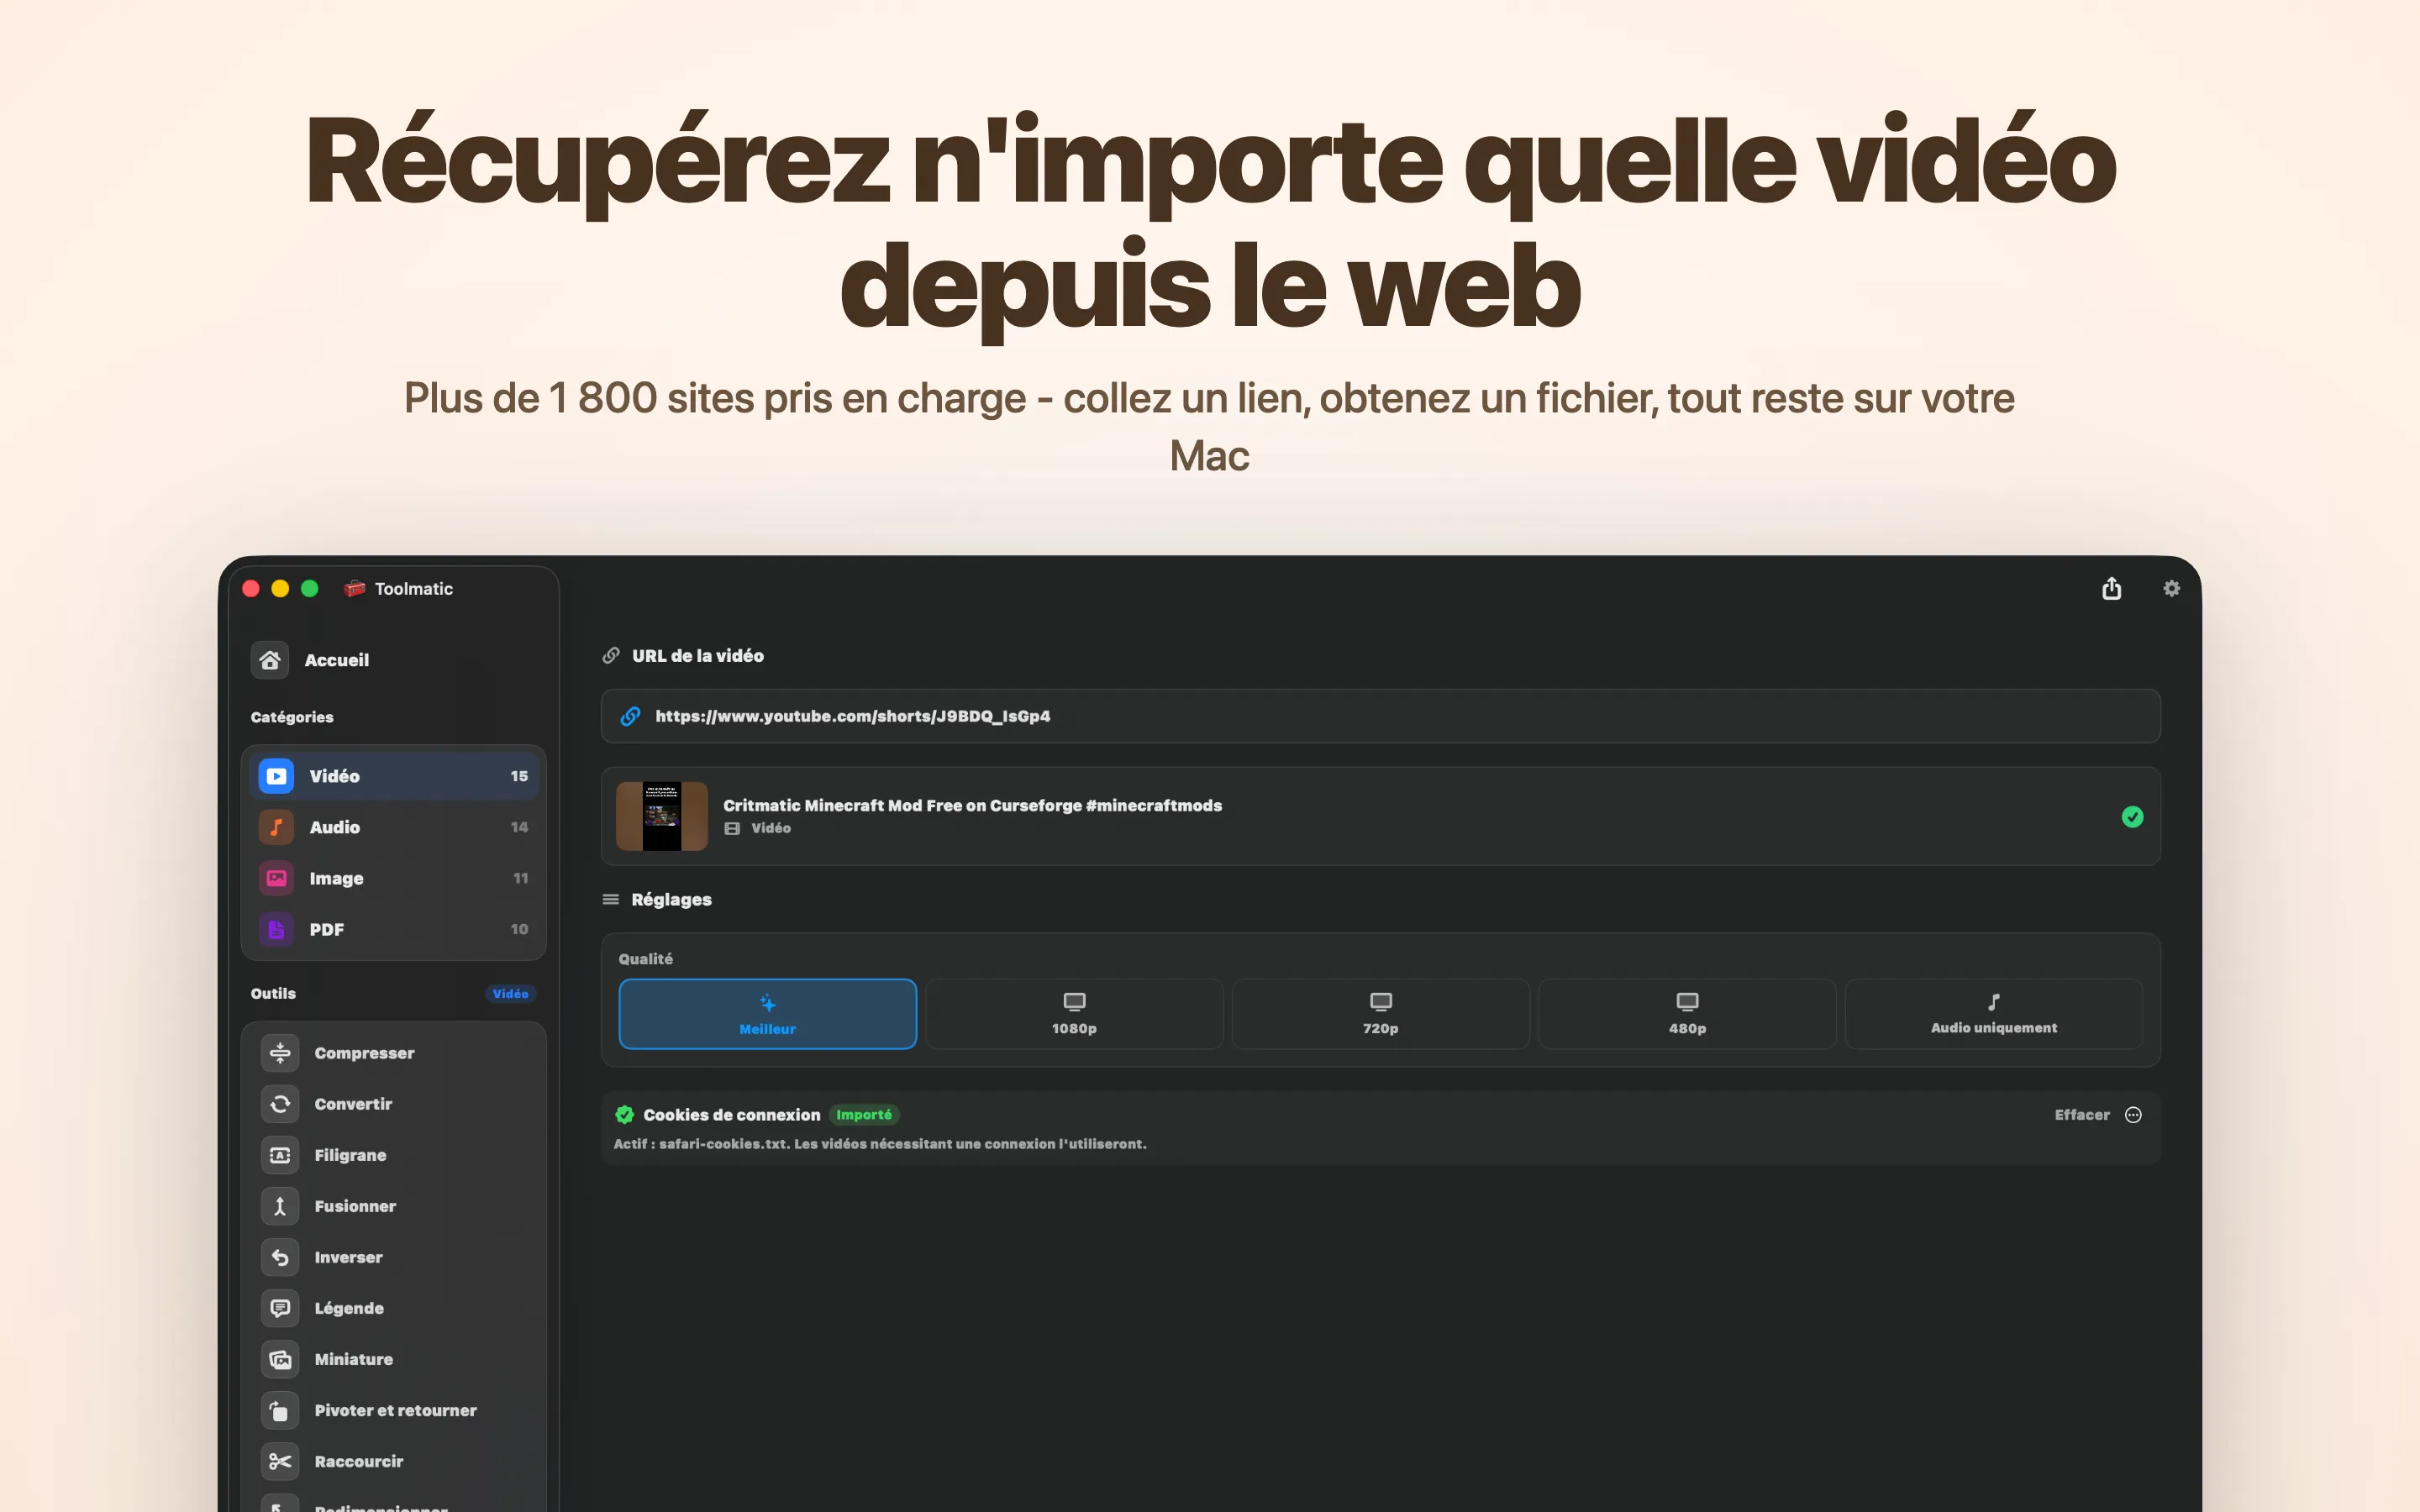Open the Légende caption tool
The height and width of the screenshot is (1512, 2420).
point(393,1308)
